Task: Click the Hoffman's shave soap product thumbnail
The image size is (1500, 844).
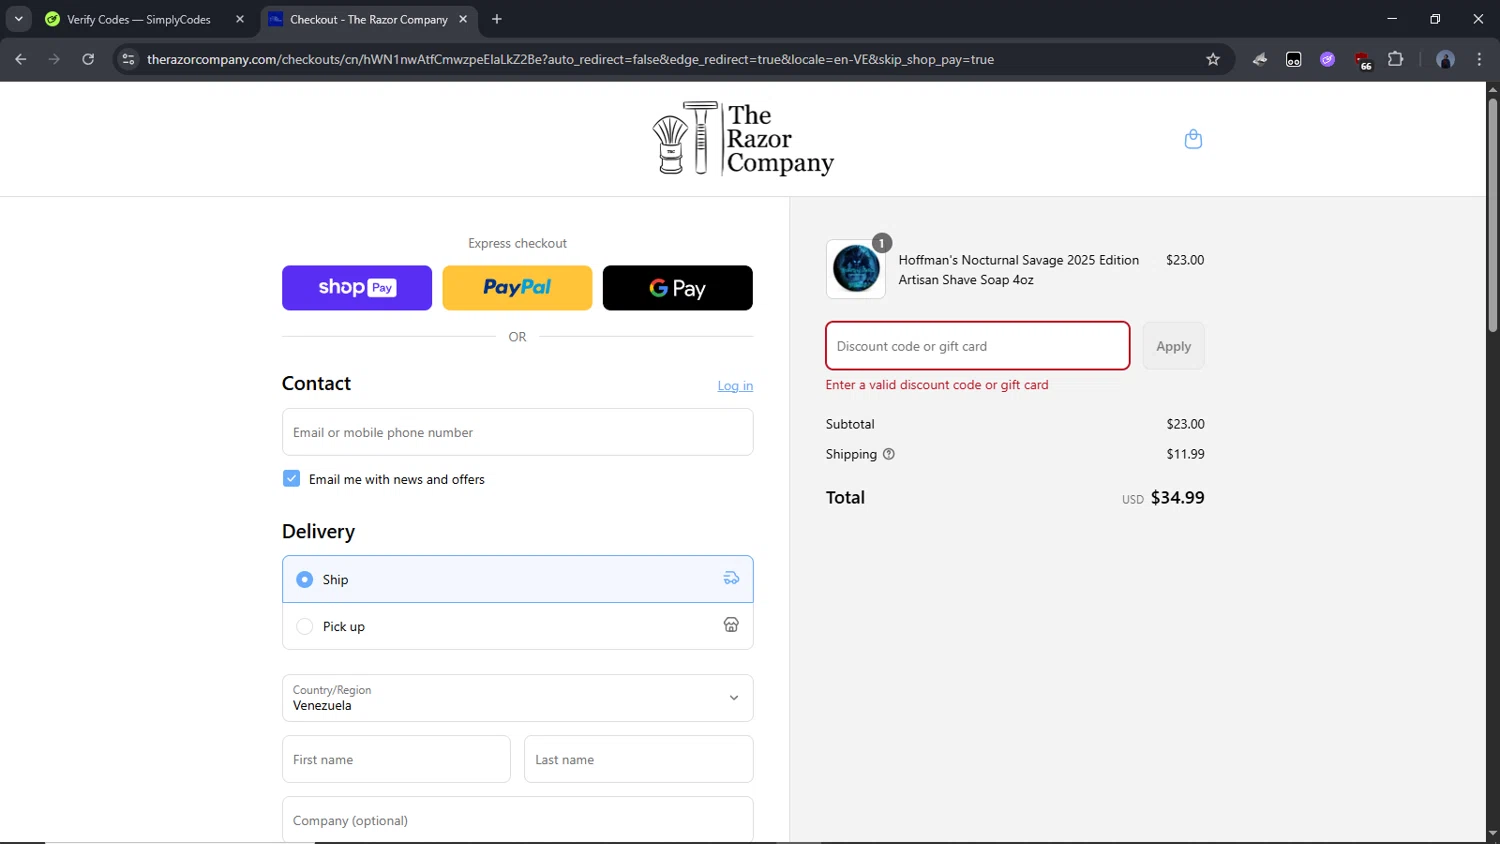Action: 856,269
